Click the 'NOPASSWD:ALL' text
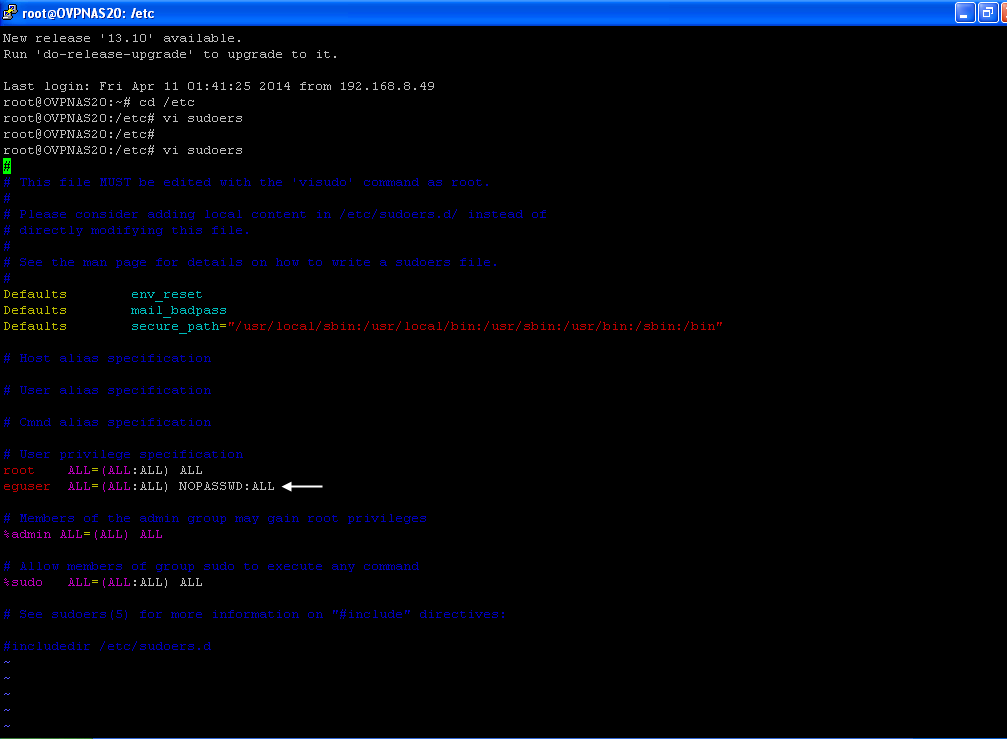The height and width of the screenshot is (739, 1007). pos(227,487)
